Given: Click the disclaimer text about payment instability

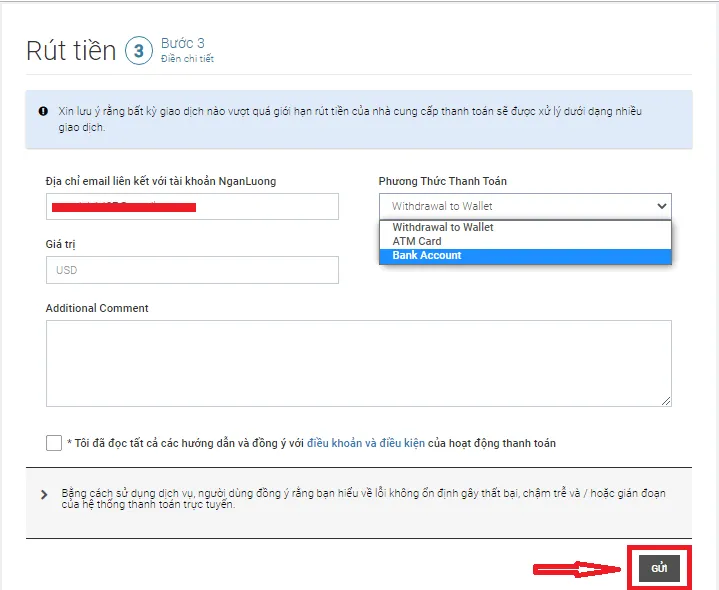Looking at the screenshot, I should click(x=363, y=499).
